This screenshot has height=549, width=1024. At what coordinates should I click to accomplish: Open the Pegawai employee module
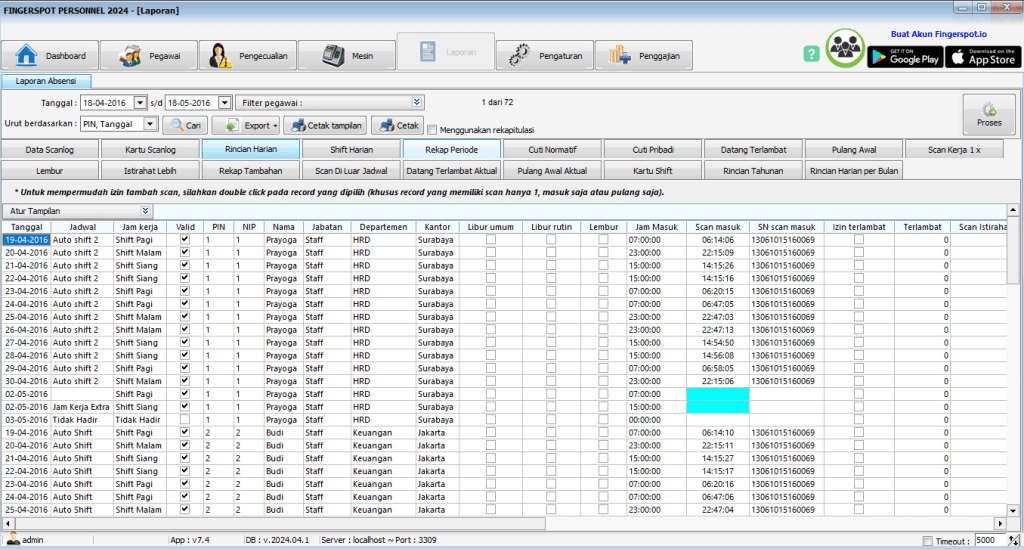(x=148, y=56)
